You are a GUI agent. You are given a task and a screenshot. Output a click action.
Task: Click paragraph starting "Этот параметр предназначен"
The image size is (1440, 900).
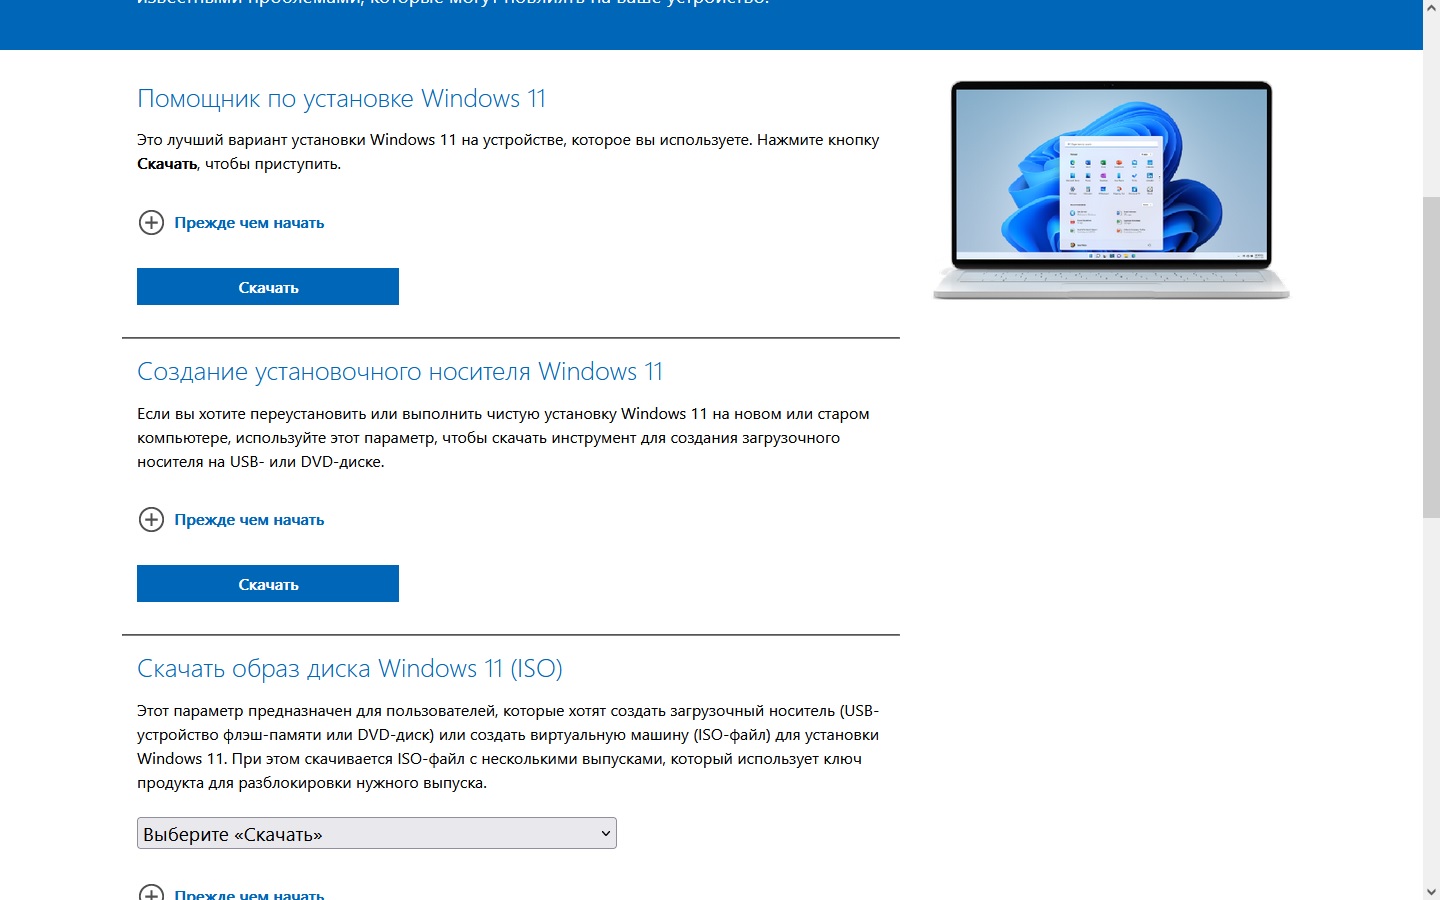(508, 747)
